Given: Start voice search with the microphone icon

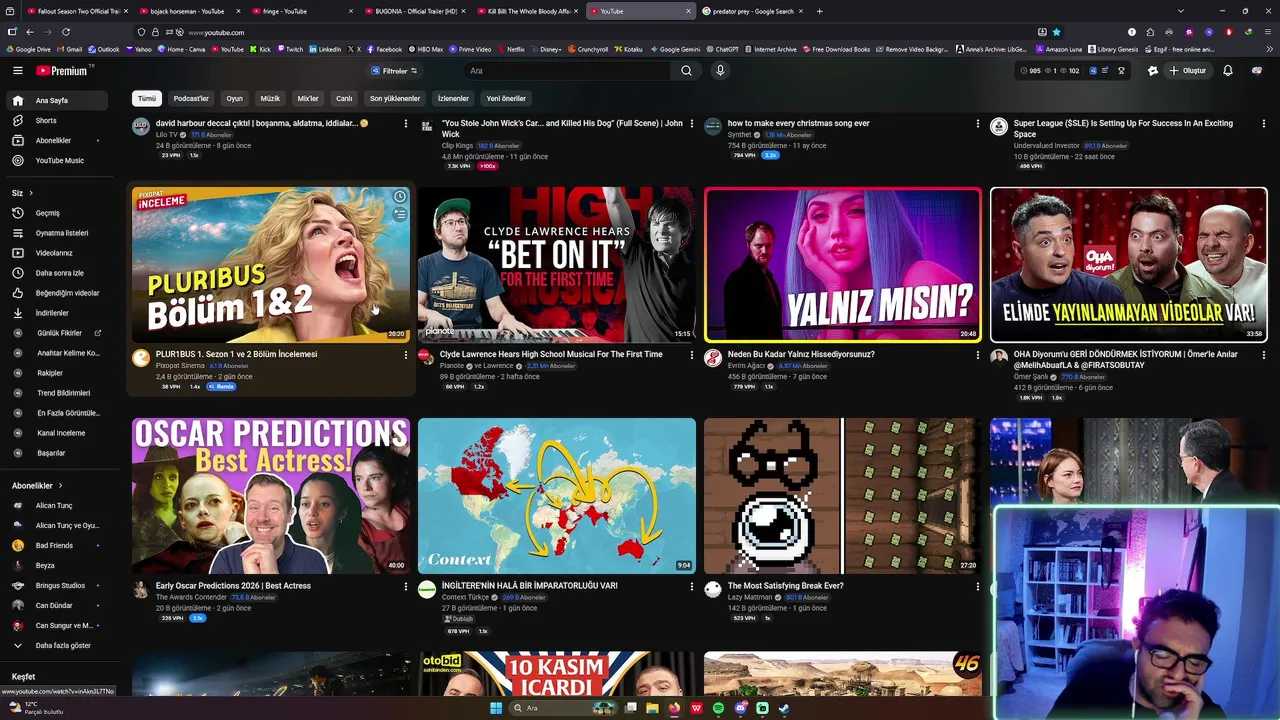Looking at the screenshot, I should coord(720,71).
